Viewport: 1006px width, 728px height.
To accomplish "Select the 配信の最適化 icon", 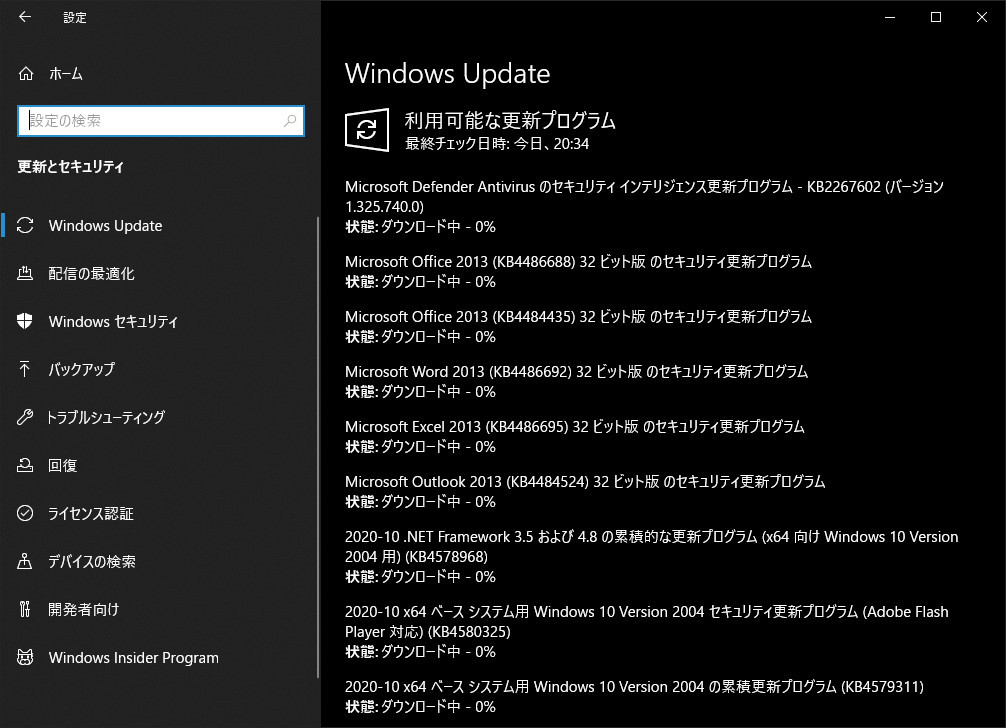I will click(x=25, y=273).
